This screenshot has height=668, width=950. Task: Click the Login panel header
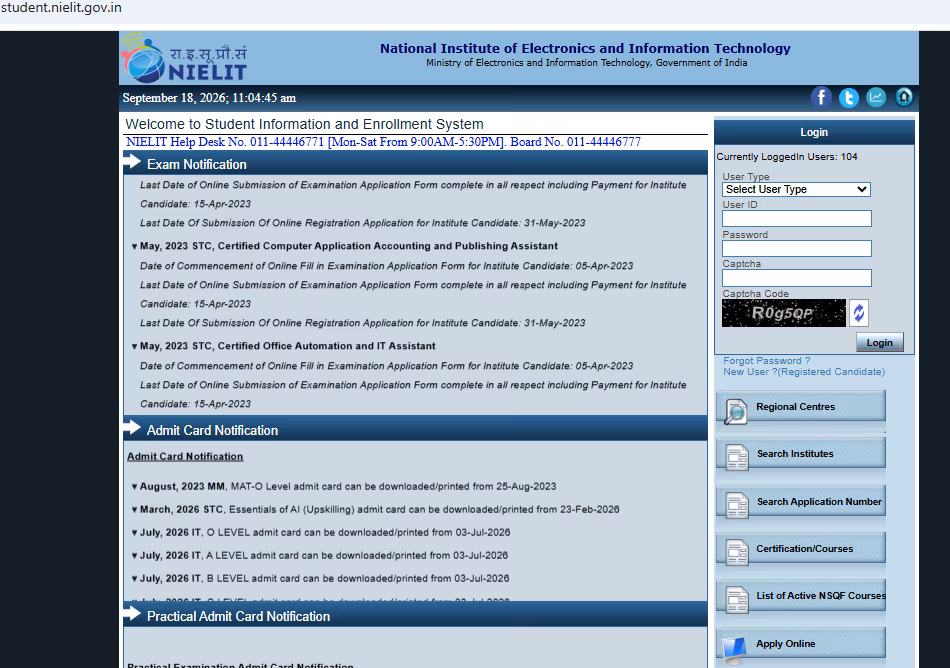tap(814, 132)
